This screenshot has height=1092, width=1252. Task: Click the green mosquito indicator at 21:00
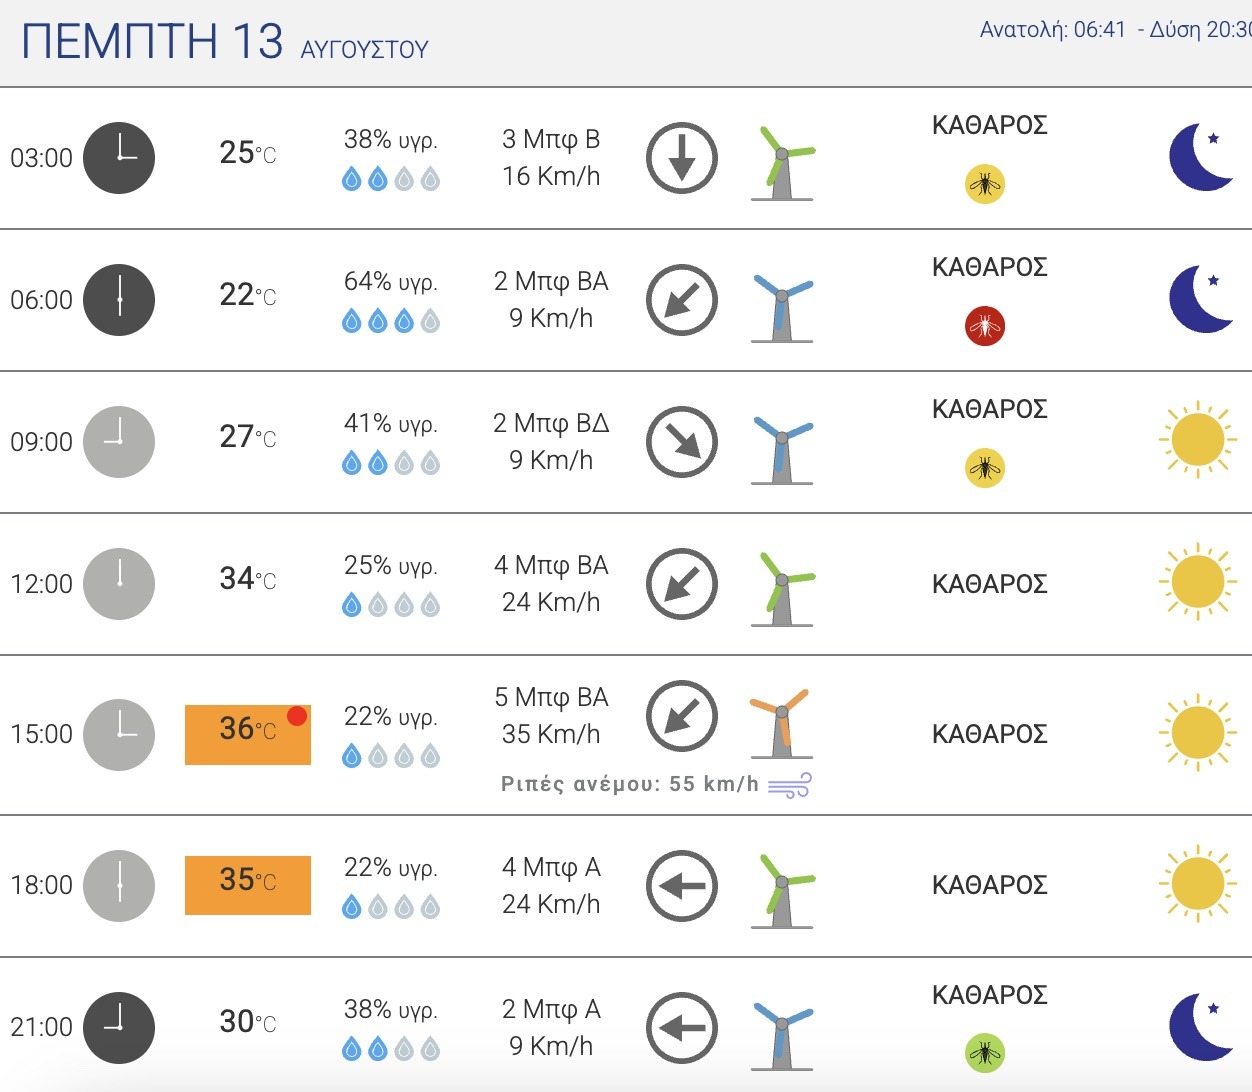985,1052
